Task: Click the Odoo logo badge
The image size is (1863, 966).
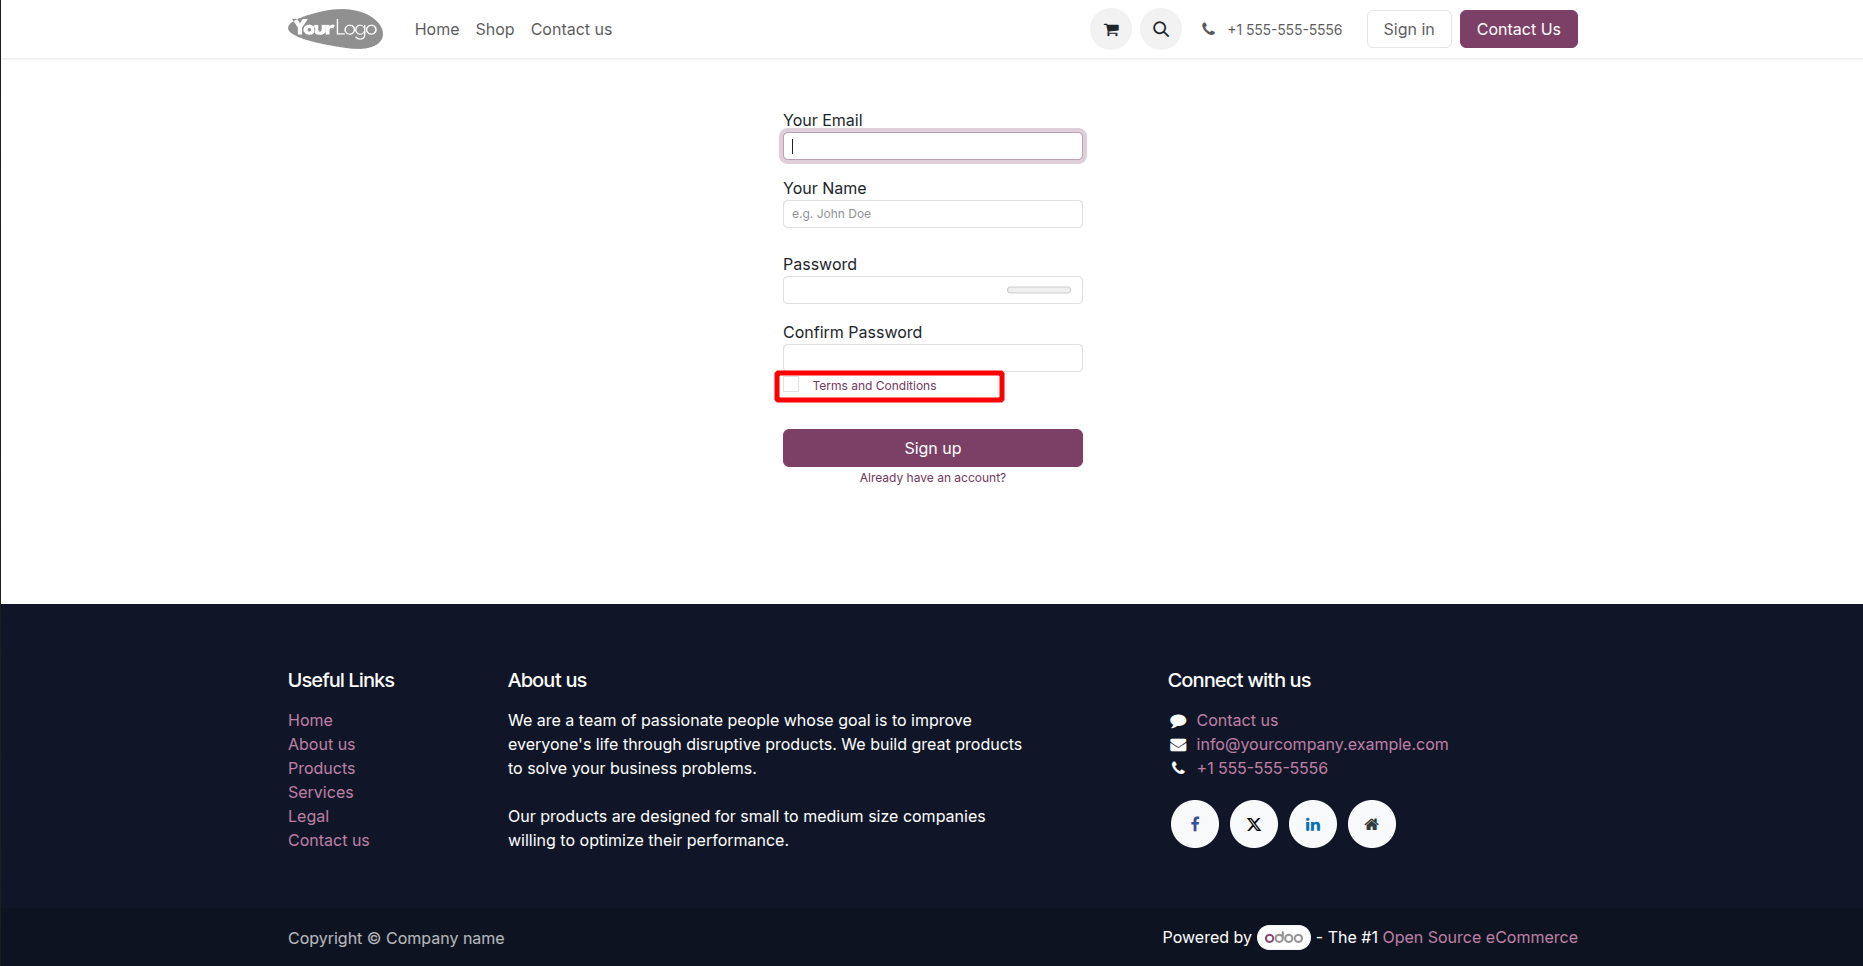Action: coord(1283,937)
